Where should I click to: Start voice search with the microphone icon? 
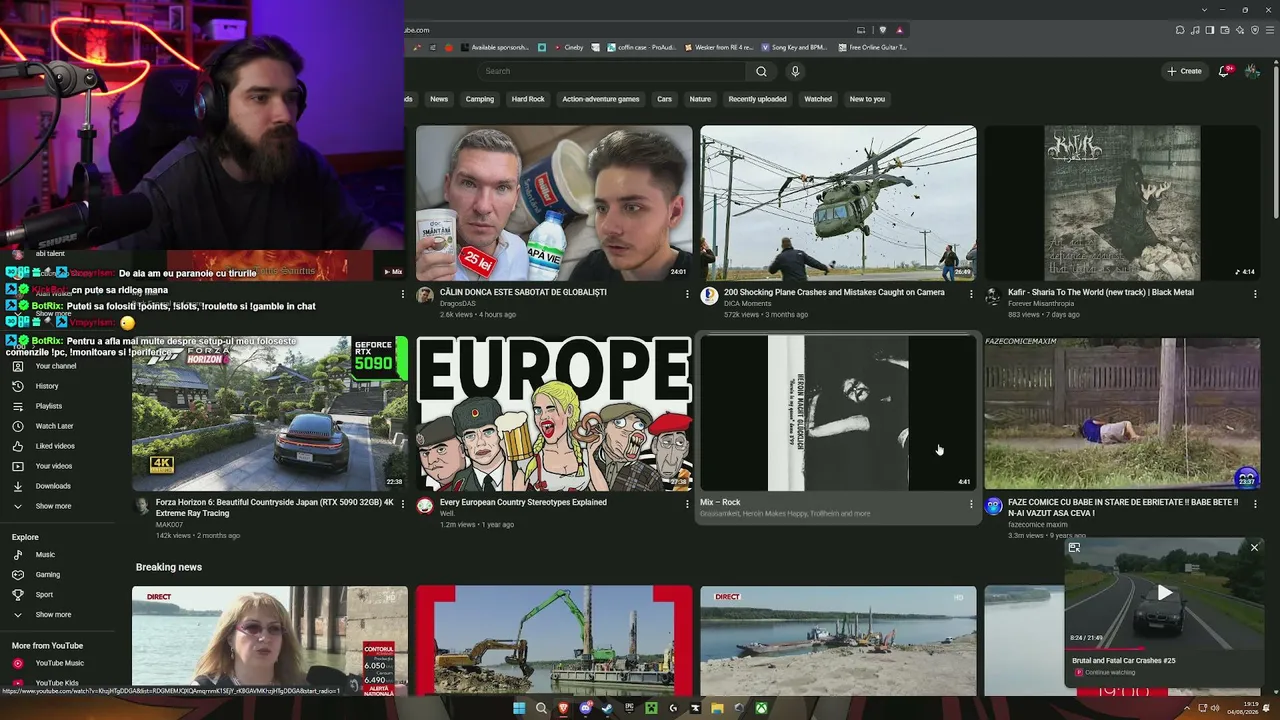795,71
